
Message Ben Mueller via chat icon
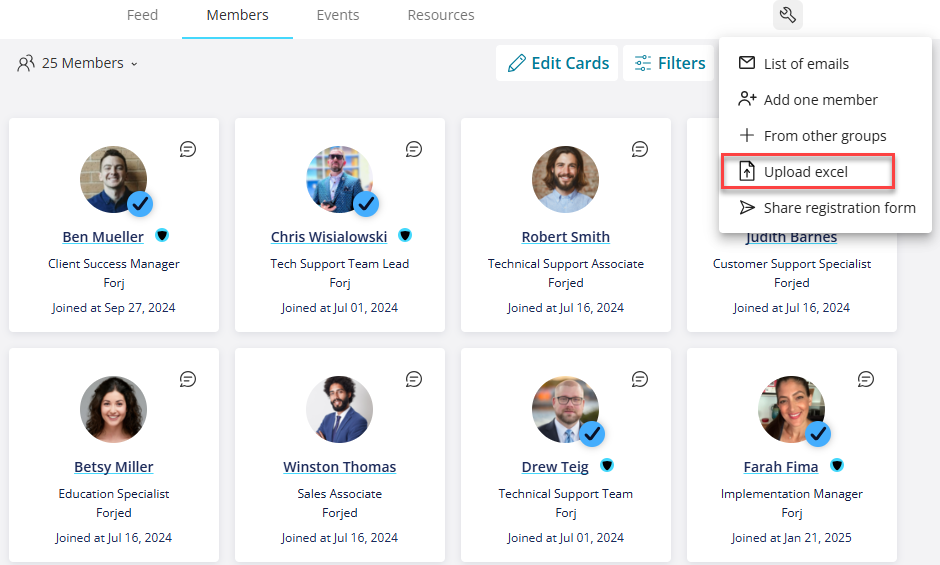click(x=188, y=149)
